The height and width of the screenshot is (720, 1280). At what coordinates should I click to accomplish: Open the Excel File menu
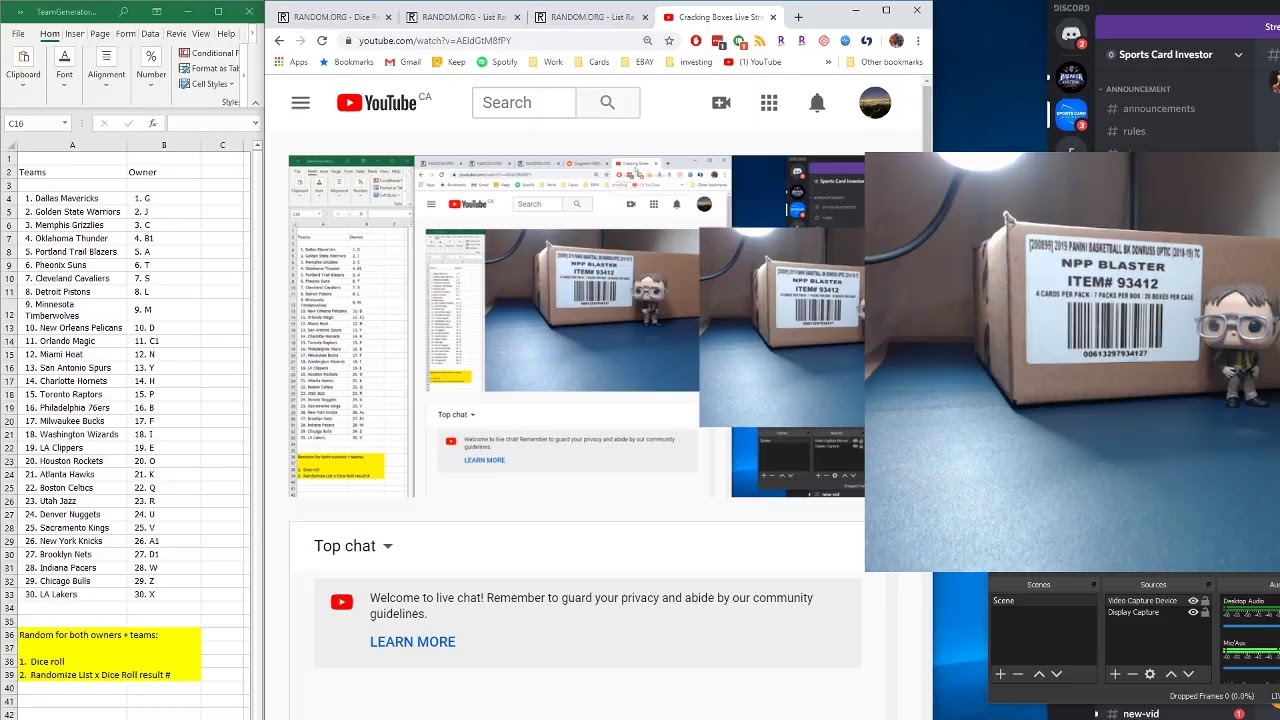(x=18, y=34)
